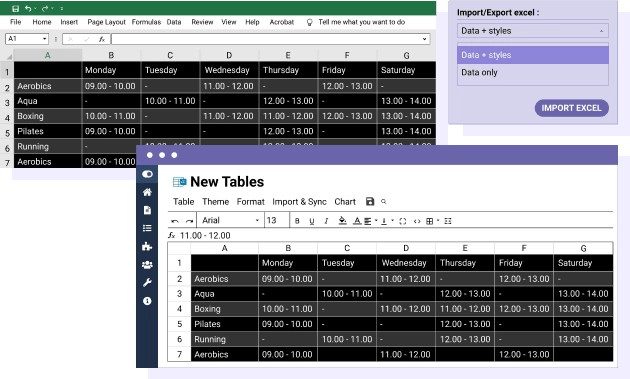
Task: Open the Excel File menu
Action: 16,22
